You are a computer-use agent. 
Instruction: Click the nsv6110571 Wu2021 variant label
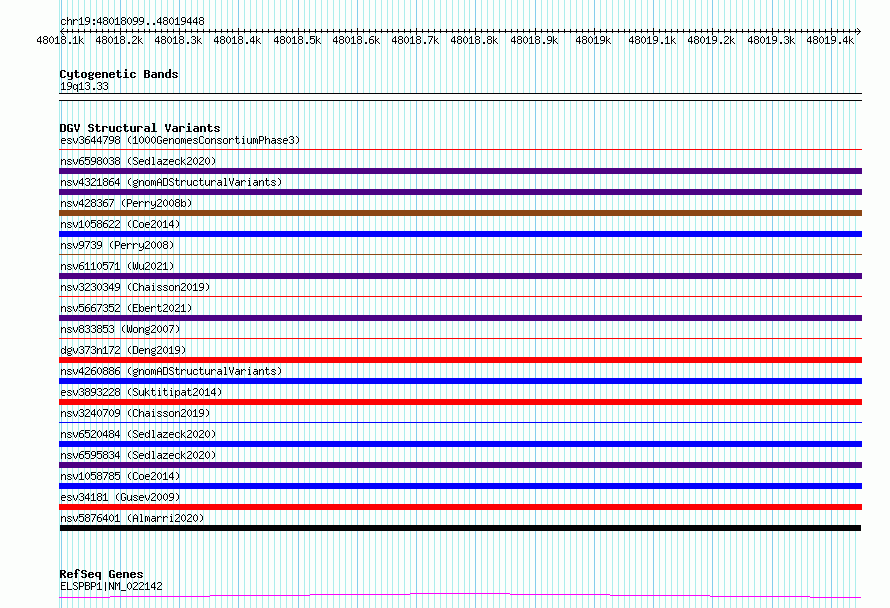click(x=117, y=266)
